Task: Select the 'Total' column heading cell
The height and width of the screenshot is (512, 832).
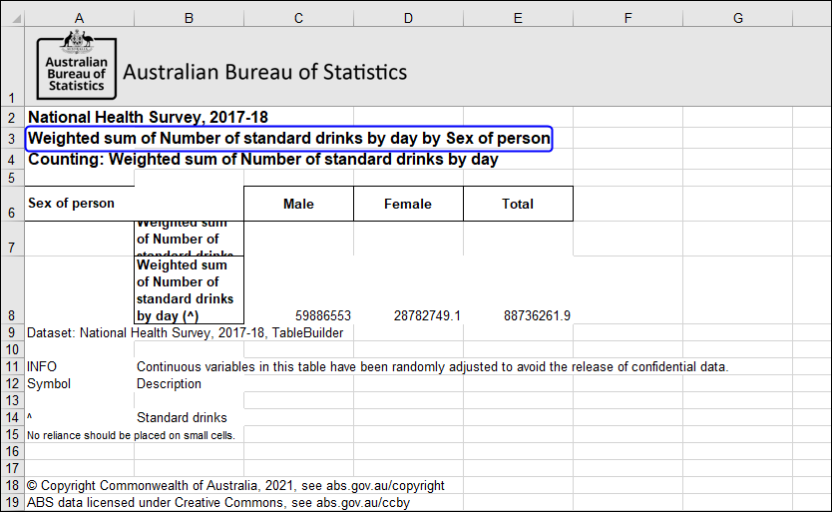Action: pyautogui.click(x=518, y=204)
